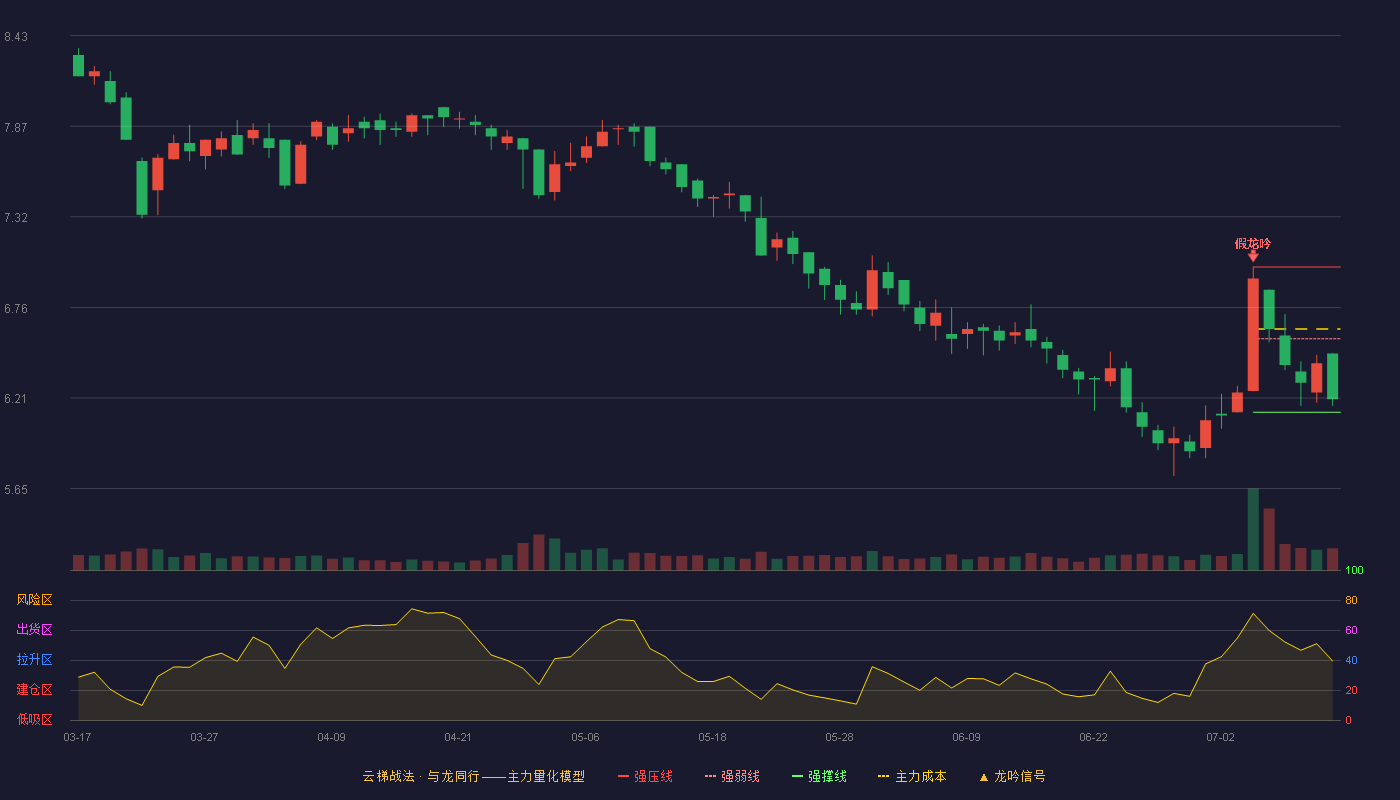Click the 风险区 zone label
The image size is (1400, 800).
point(34,600)
